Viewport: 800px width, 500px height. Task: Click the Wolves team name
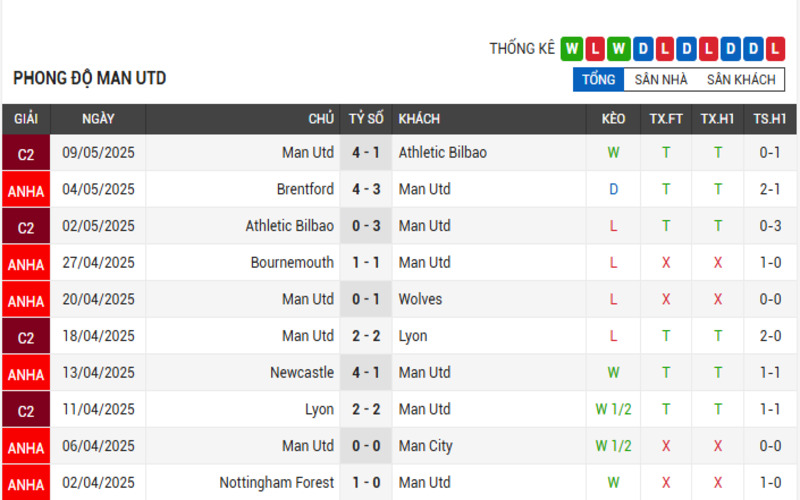(x=420, y=299)
